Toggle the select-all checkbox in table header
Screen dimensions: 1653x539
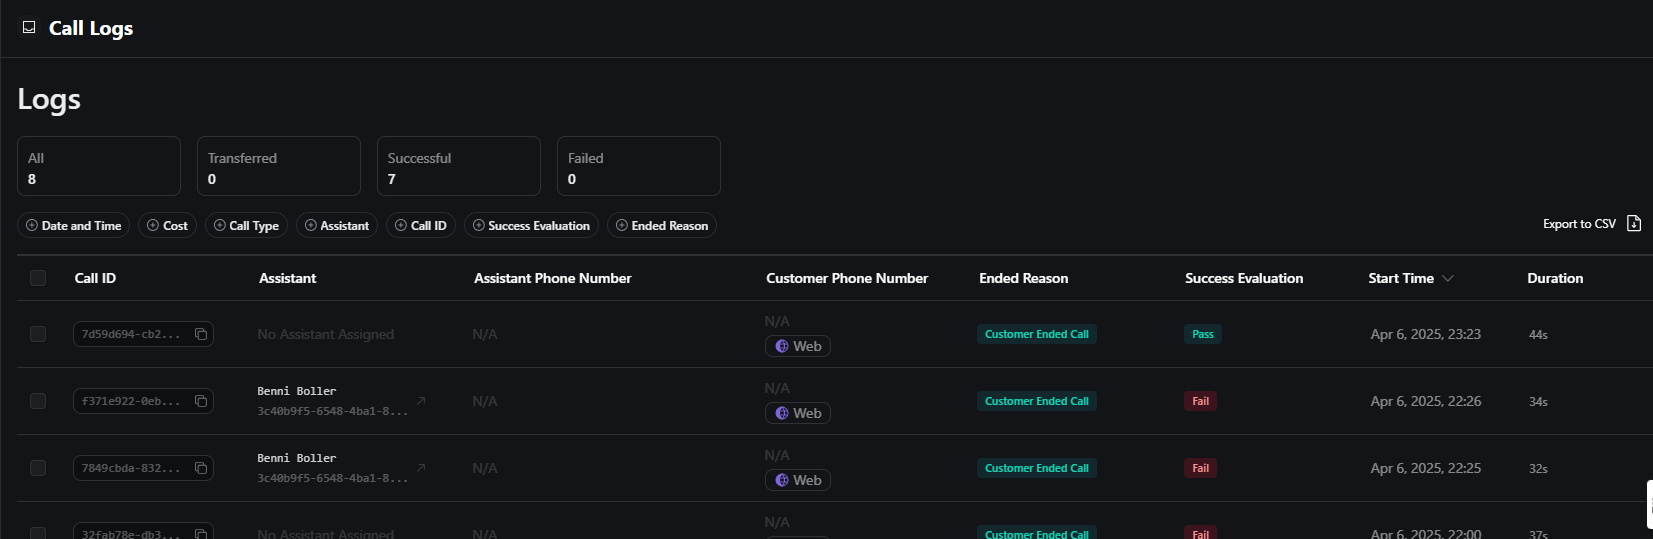[38, 278]
